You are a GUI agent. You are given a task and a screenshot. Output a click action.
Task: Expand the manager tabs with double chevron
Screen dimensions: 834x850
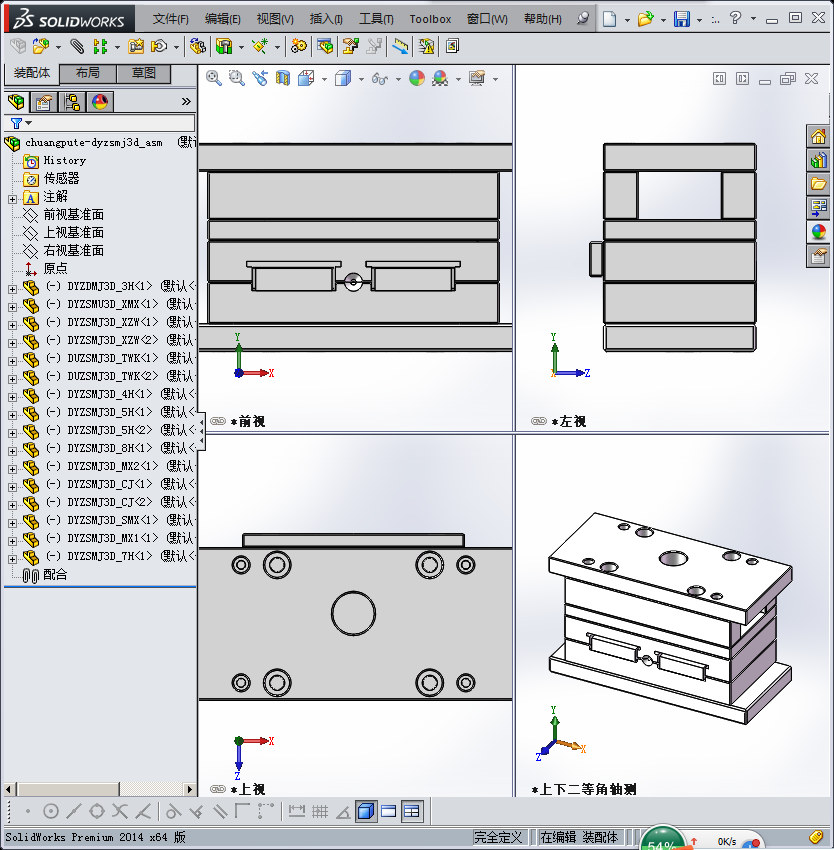coord(186,101)
